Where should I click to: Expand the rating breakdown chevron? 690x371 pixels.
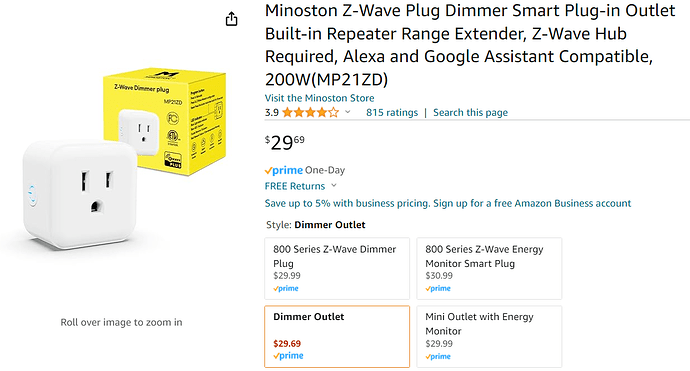(348, 112)
